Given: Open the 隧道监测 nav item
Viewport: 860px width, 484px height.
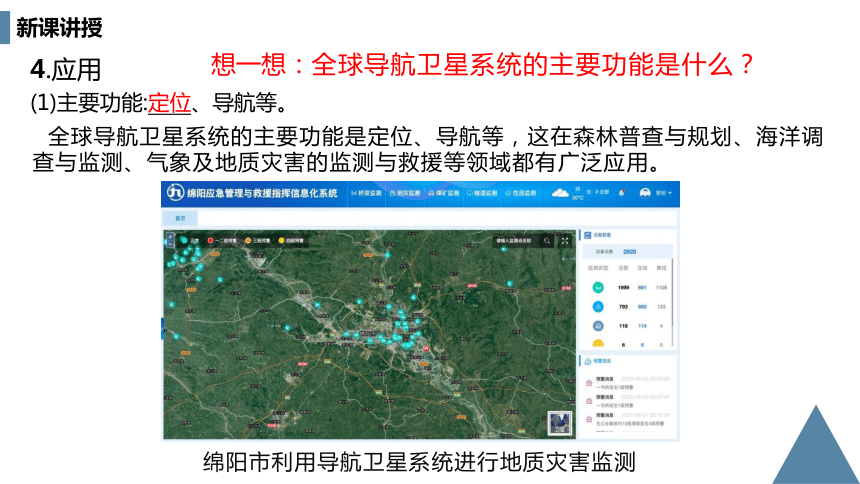Looking at the screenshot, I should tap(482, 193).
